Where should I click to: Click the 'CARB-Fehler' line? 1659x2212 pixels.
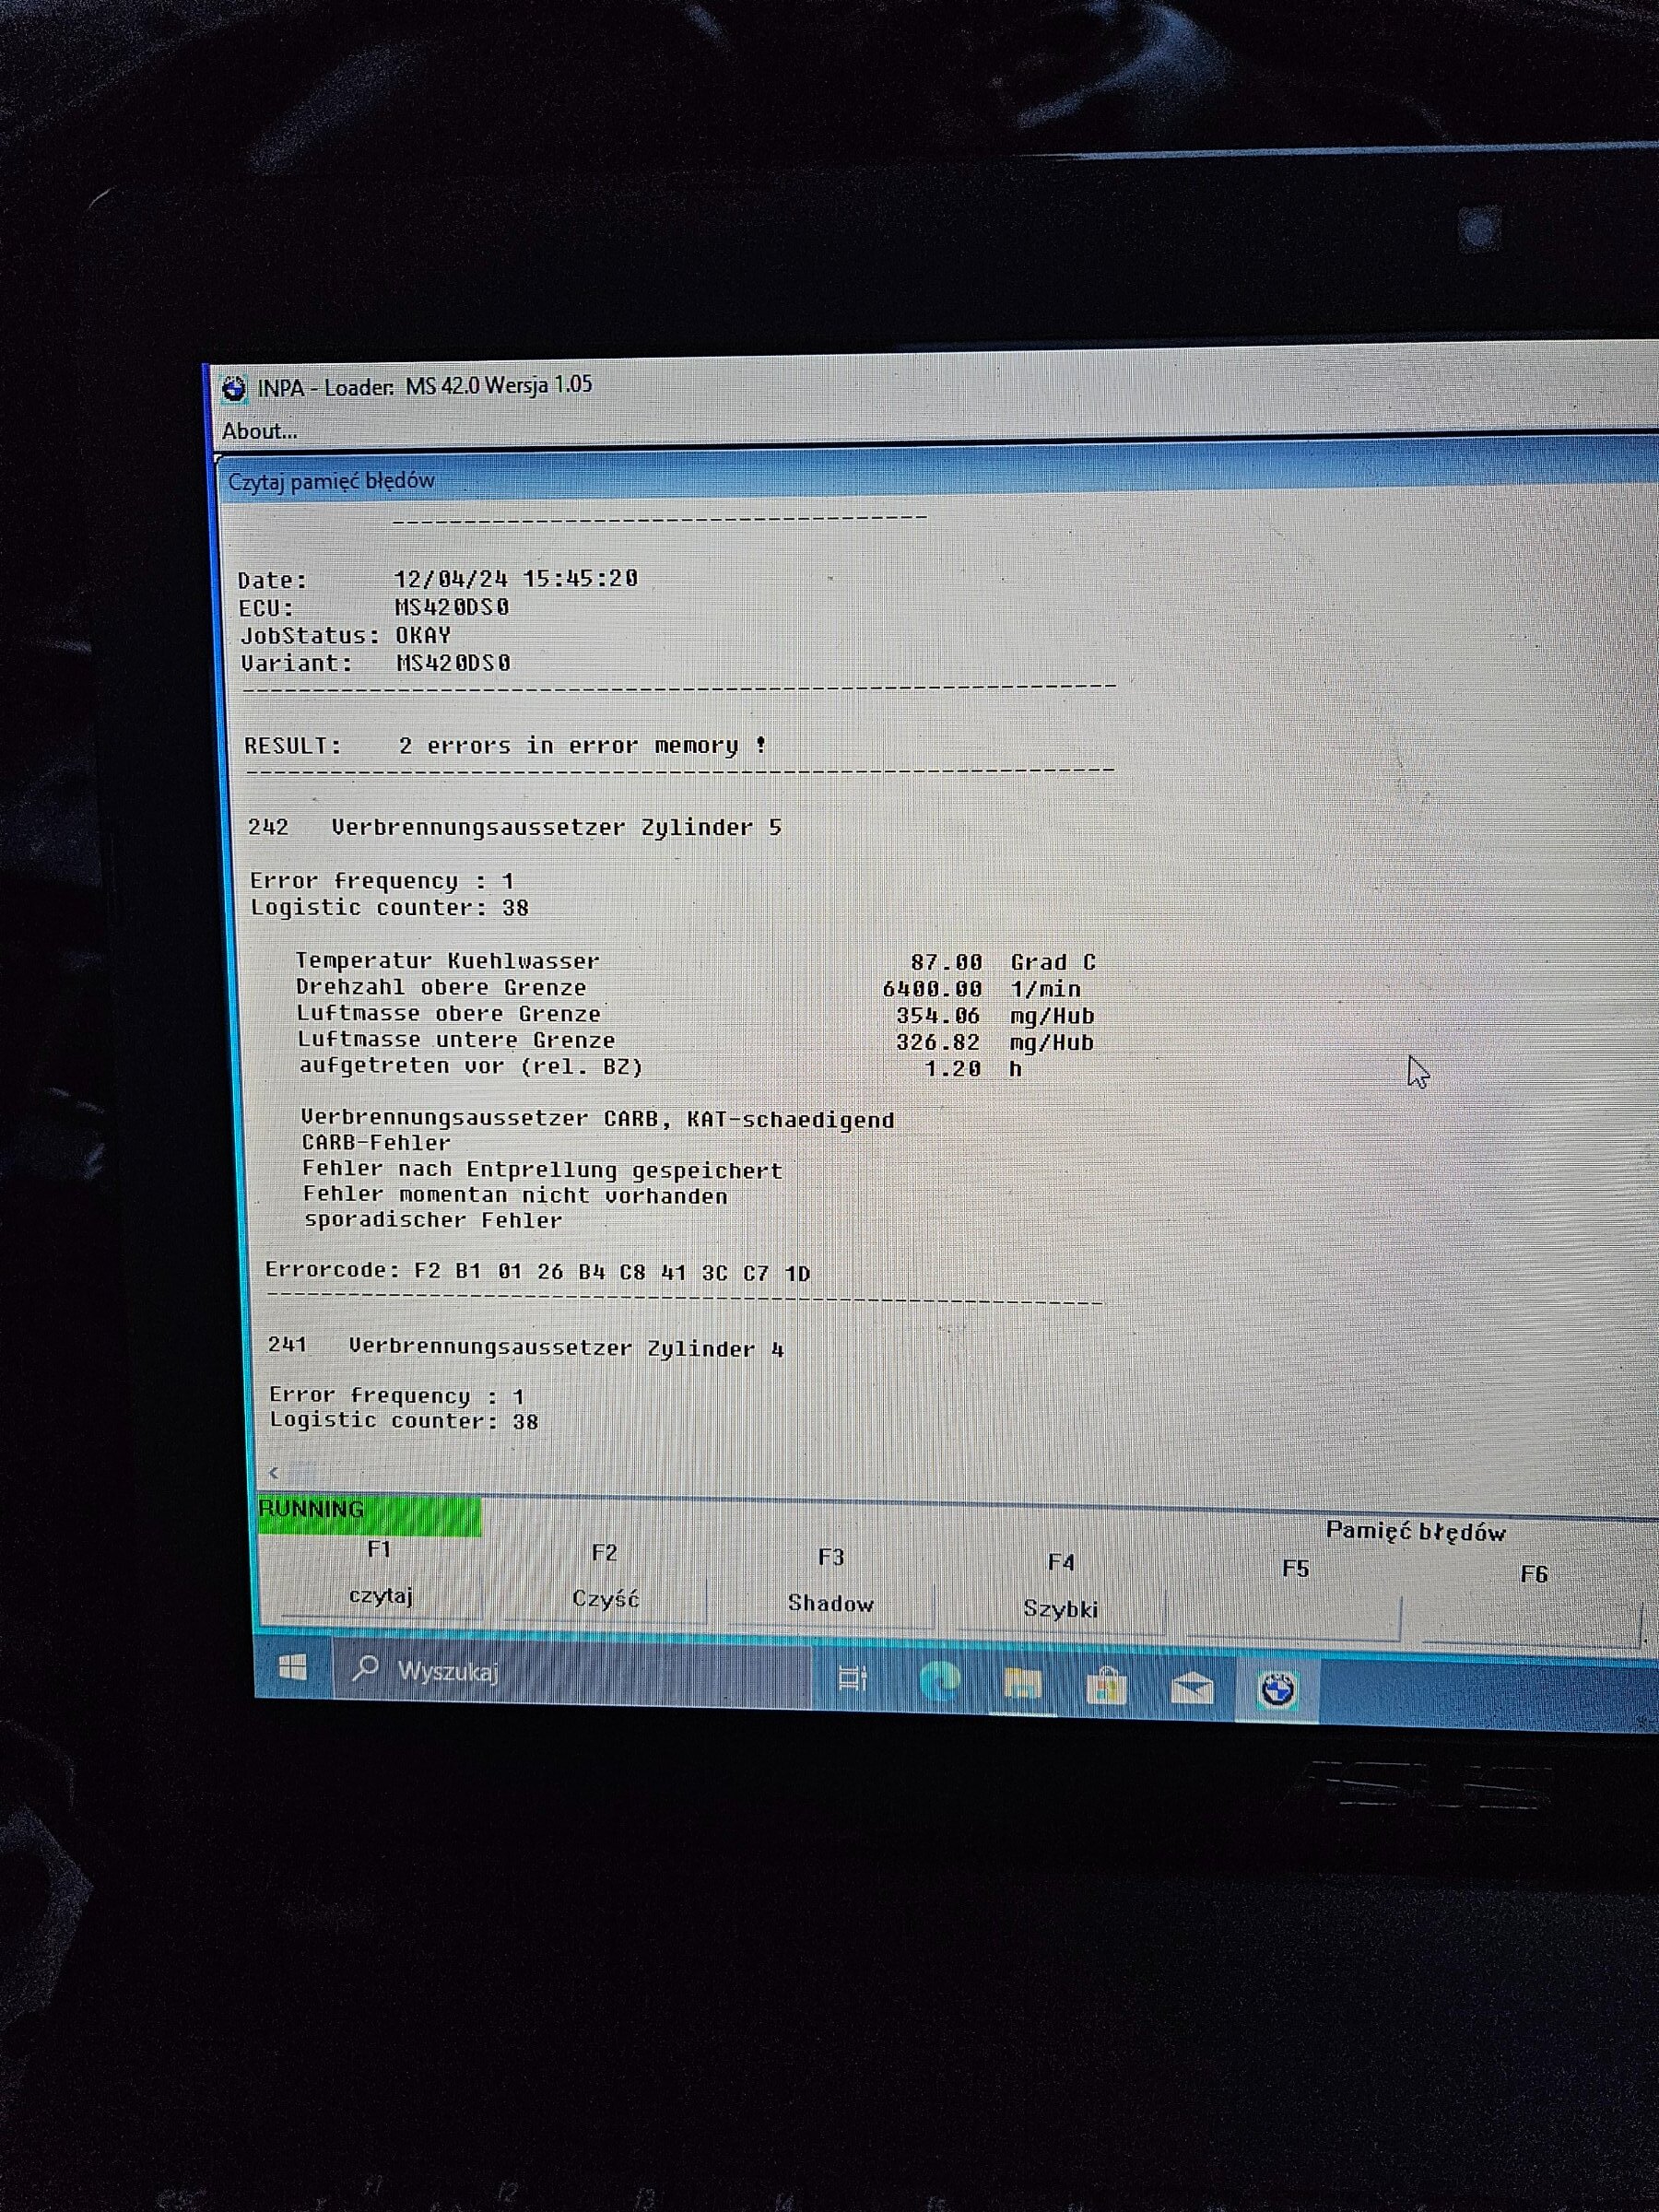376,1143
